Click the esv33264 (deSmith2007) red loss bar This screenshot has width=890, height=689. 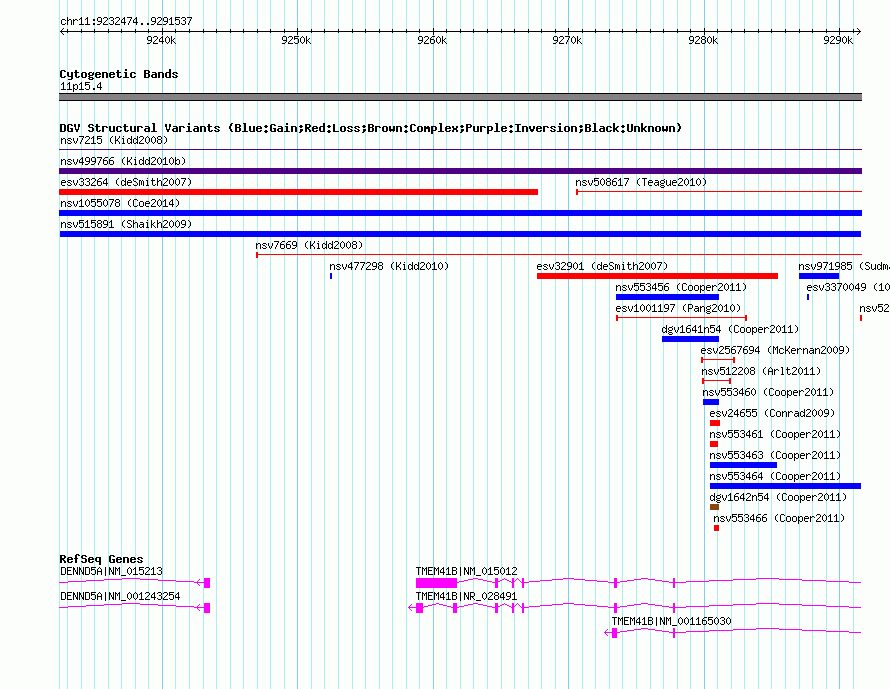coord(299,192)
